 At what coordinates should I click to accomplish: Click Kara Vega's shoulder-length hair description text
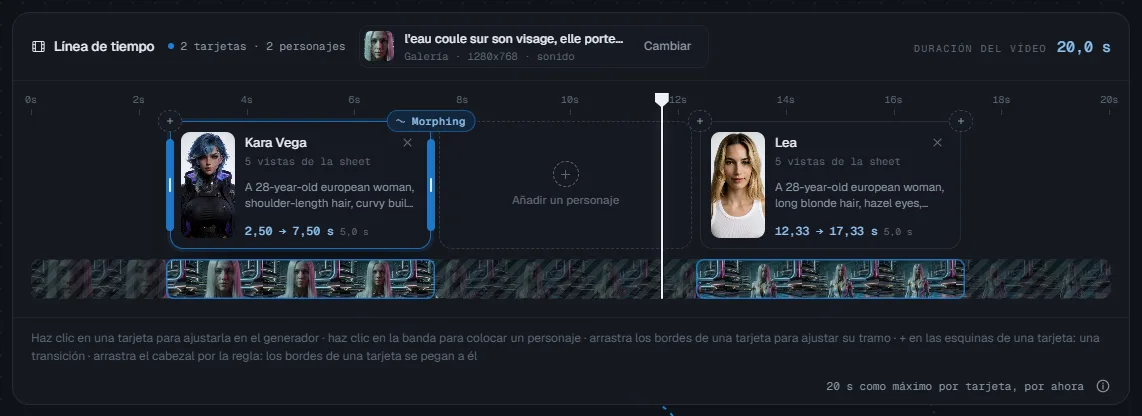click(330, 195)
